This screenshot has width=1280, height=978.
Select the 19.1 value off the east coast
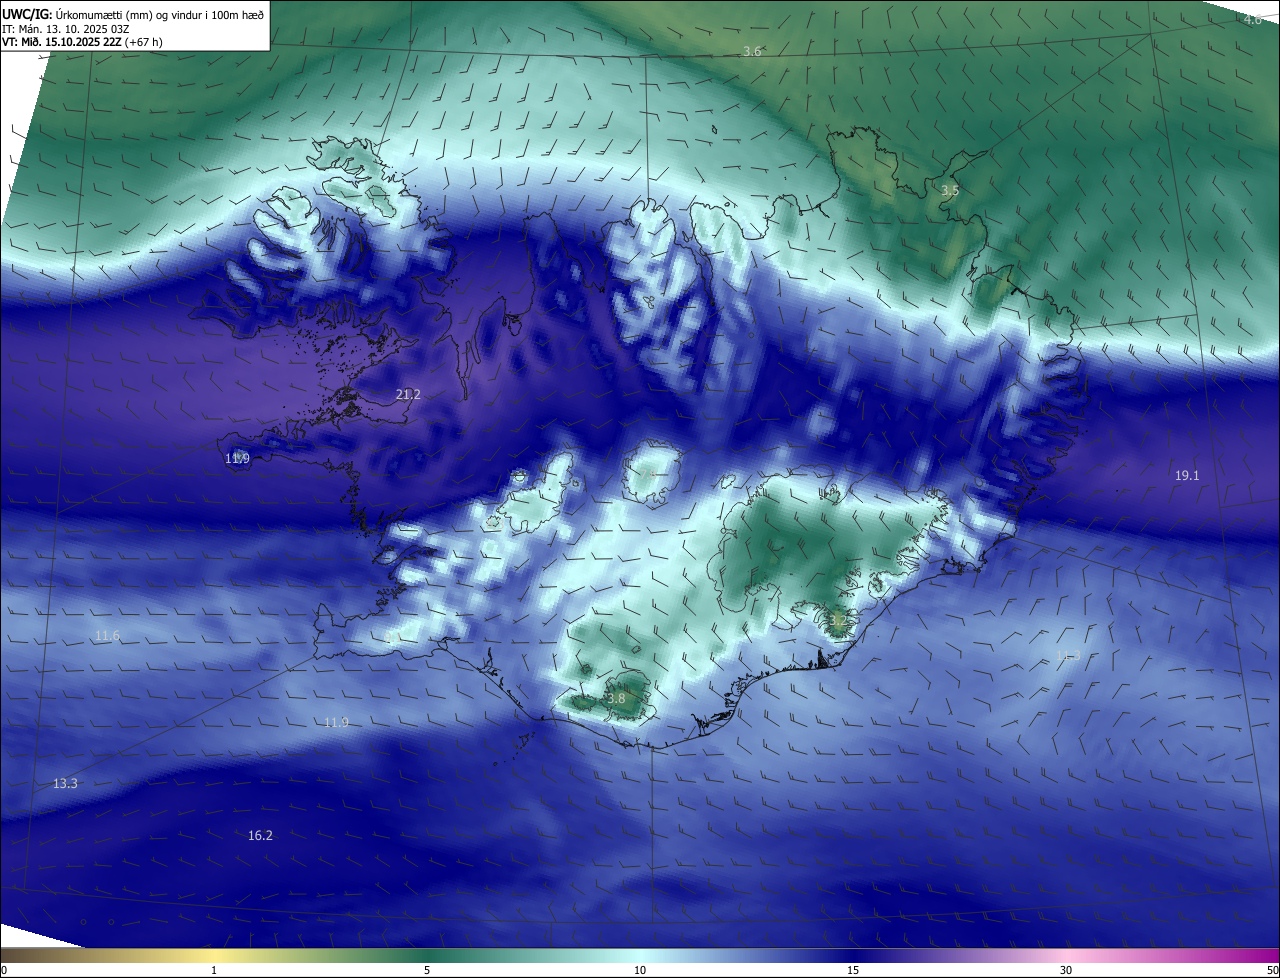pyautogui.click(x=1187, y=476)
